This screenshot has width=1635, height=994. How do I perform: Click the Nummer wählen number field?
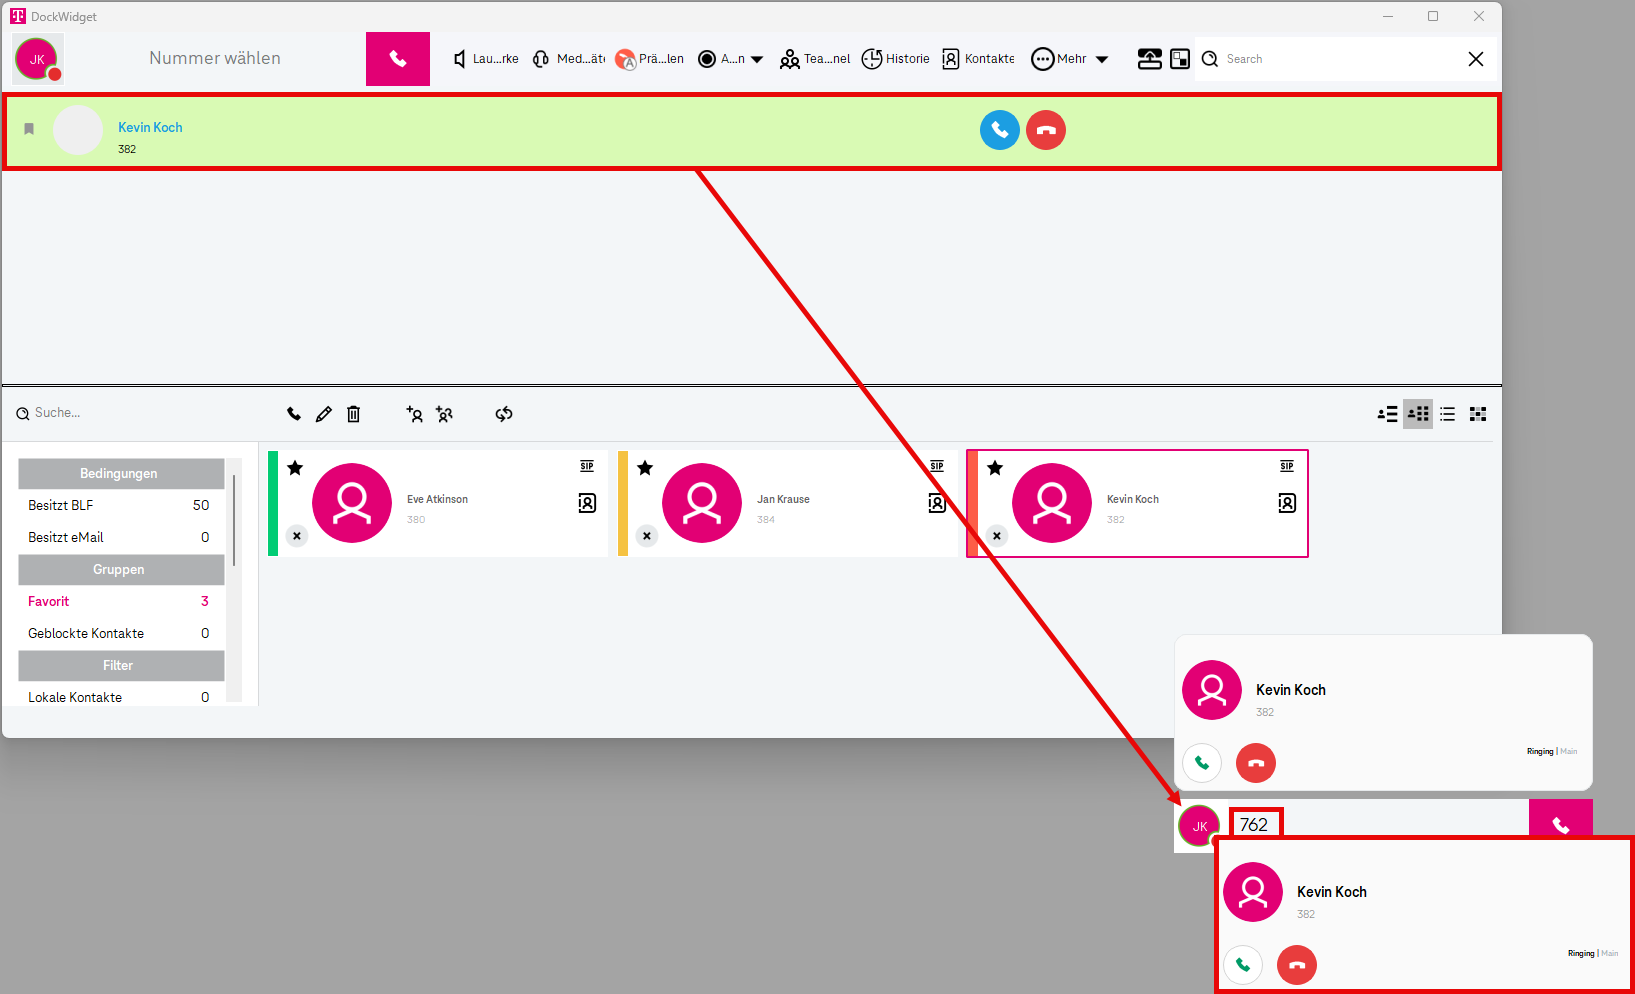tap(215, 59)
